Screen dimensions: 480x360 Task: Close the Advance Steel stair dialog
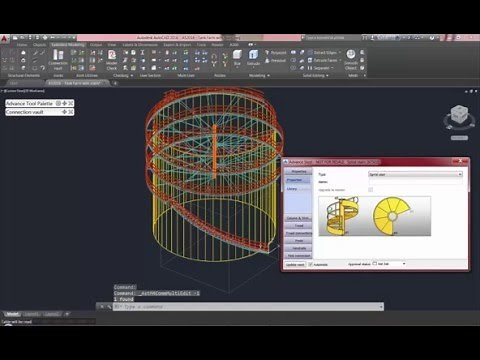460,161
